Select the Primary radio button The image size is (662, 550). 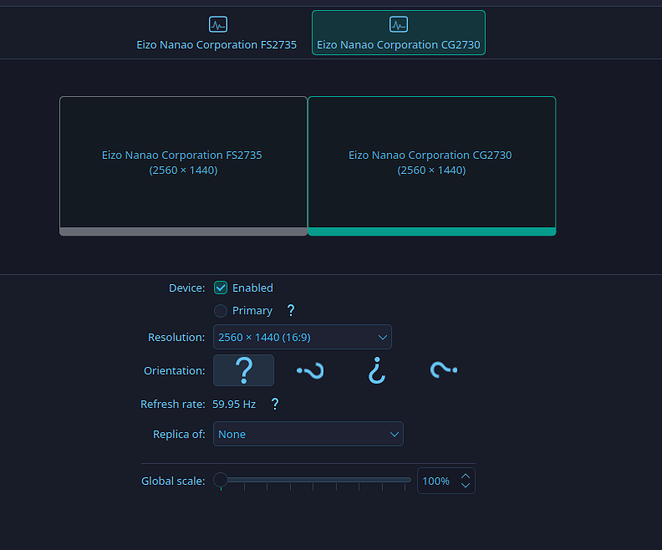click(221, 311)
